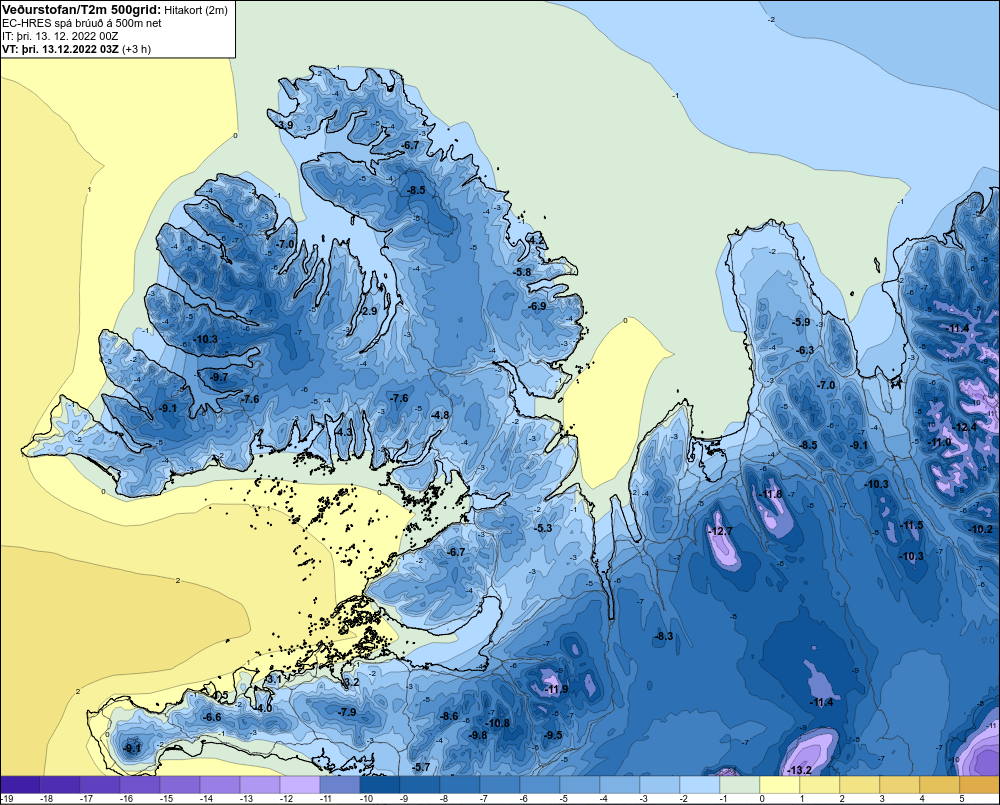Click the legend color swatch labeled -10

point(379,785)
